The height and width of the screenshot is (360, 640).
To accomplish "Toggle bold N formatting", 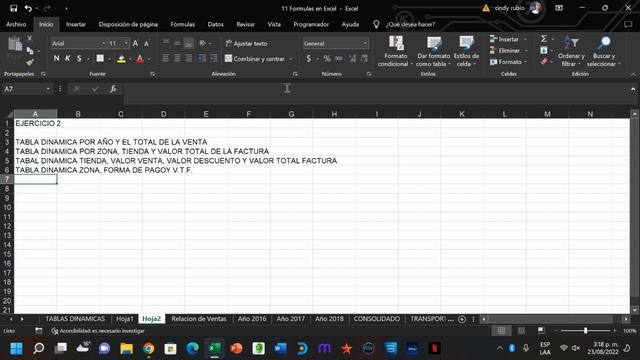I will [57, 59].
